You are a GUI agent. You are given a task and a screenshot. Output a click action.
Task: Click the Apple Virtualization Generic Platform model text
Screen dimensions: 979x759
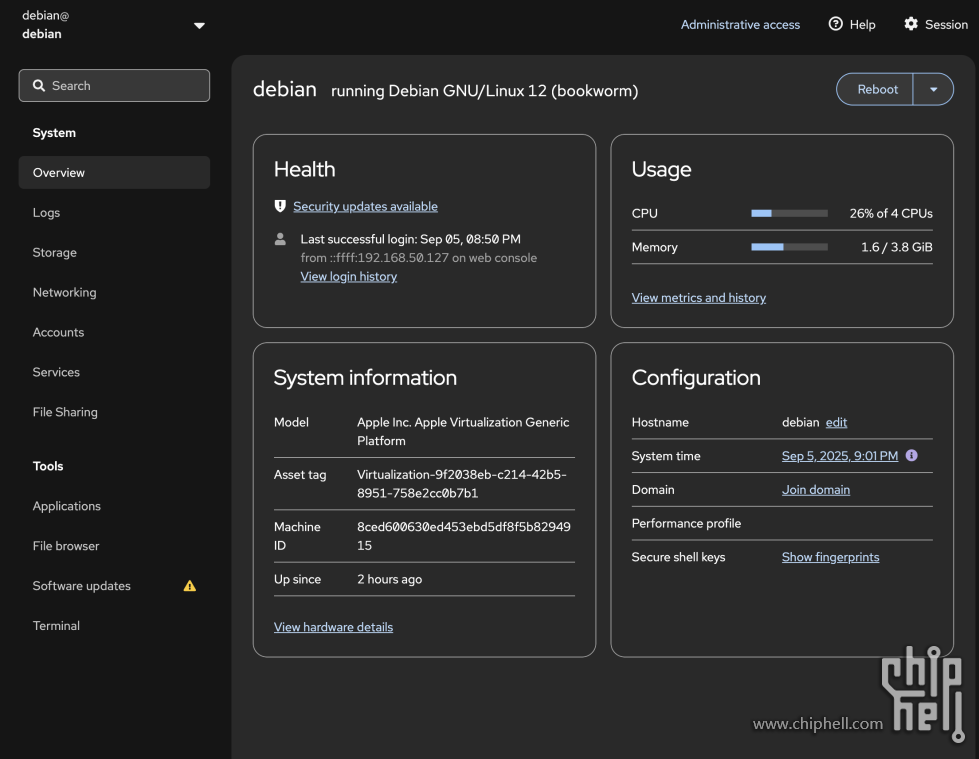point(463,431)
